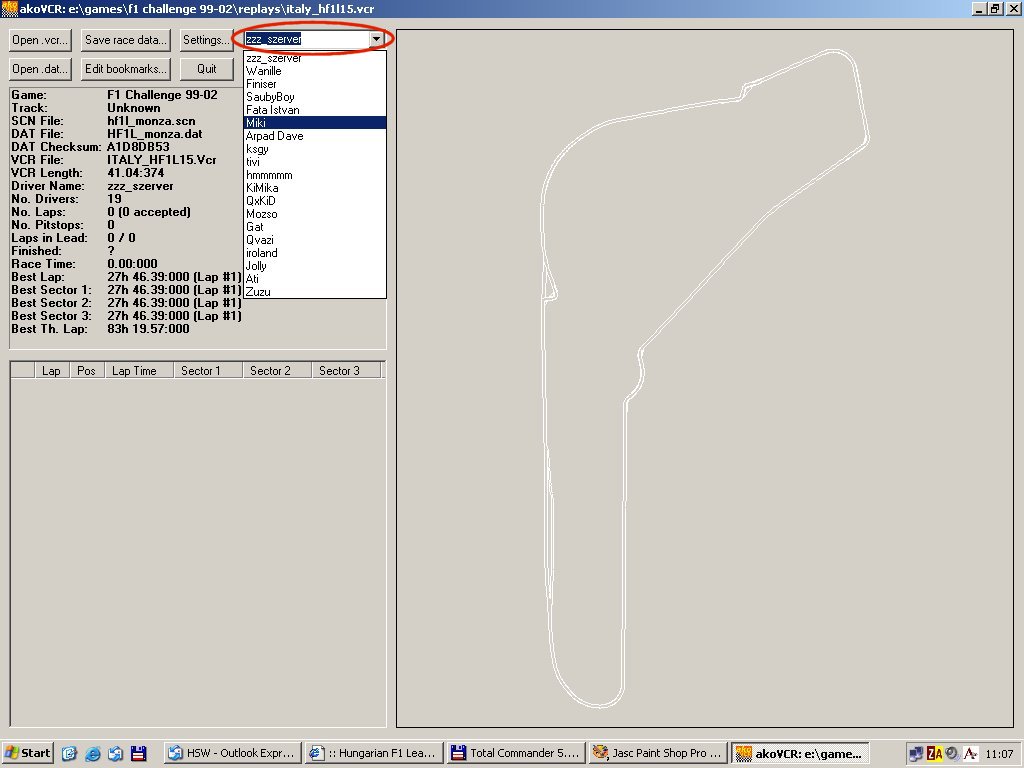Choose hmmmmm from the driver list
Image resolution: width=1024 pixels, height=768 pixels.
click(315, 175)
